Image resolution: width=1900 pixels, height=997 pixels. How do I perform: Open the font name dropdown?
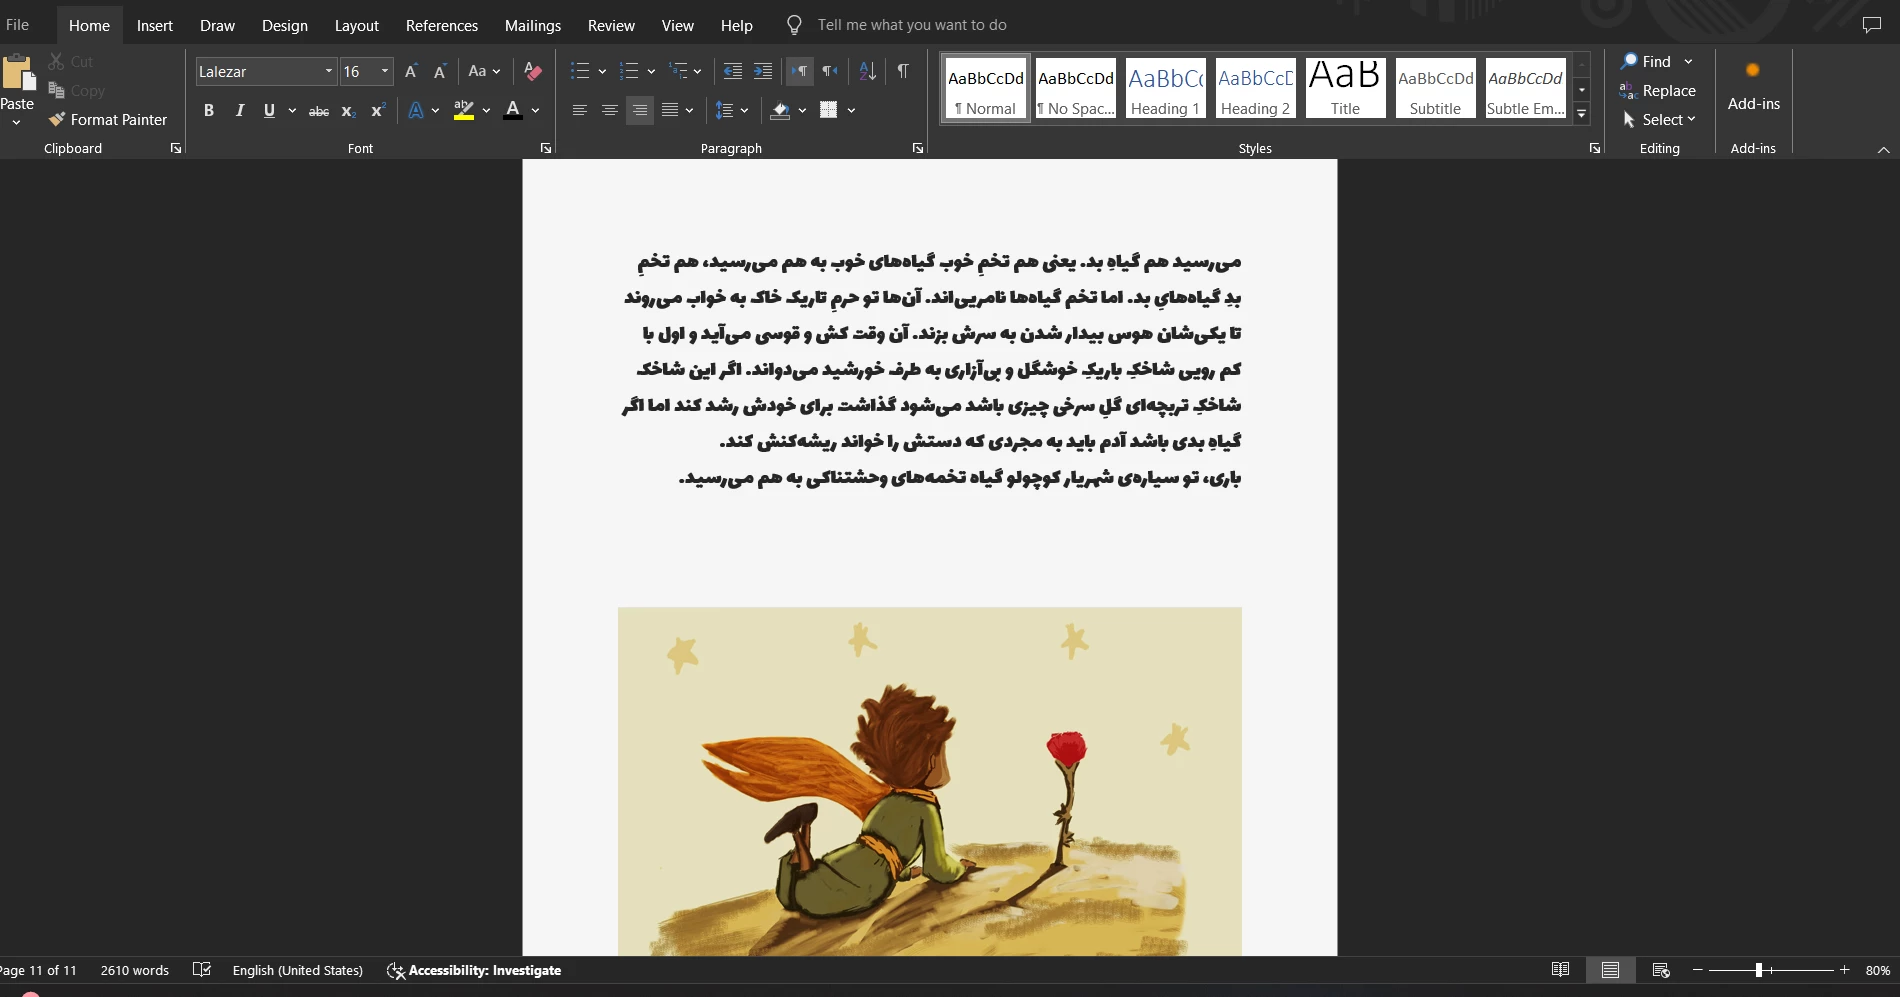pos(328,71)
